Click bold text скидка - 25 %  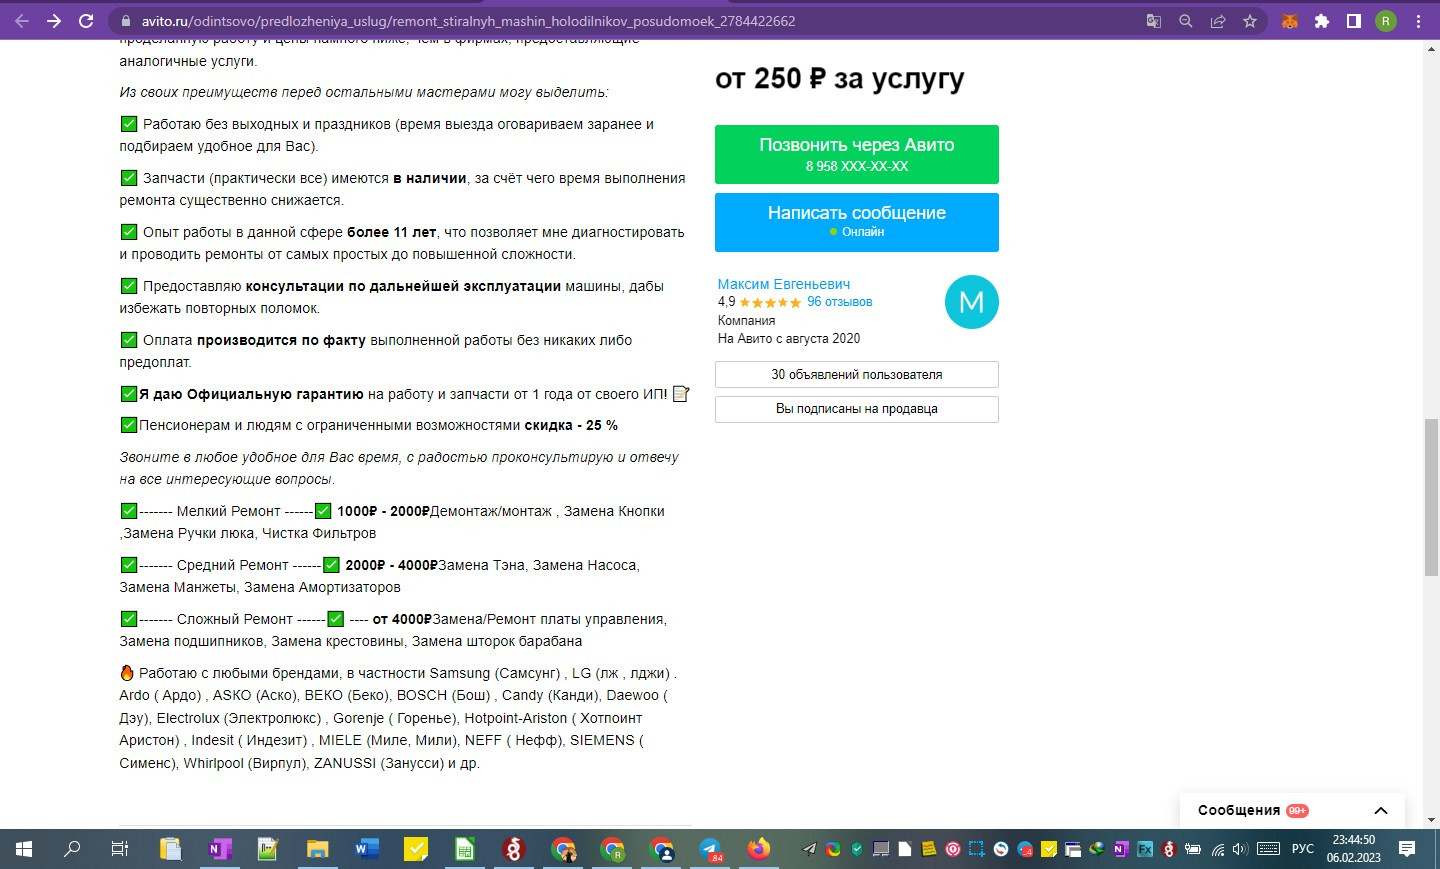pyautogui.click(x=571, y=425)
